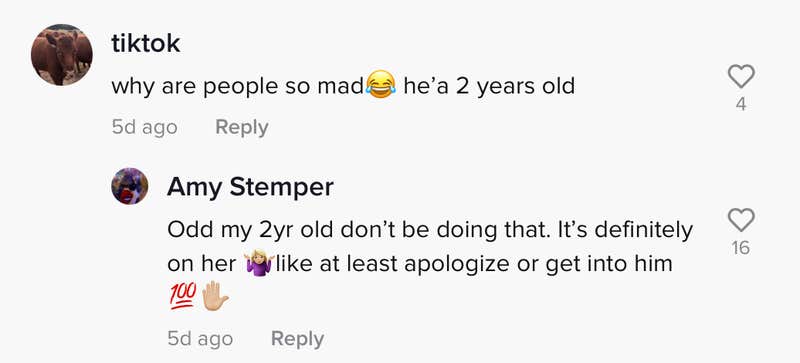Like Amy Stemper's reply with the heart icon

[741, 220]
